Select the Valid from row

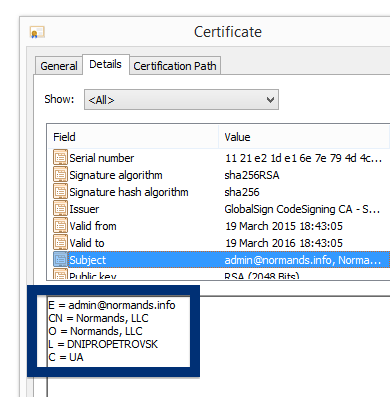pyautogui.click(x=219, y=226)
